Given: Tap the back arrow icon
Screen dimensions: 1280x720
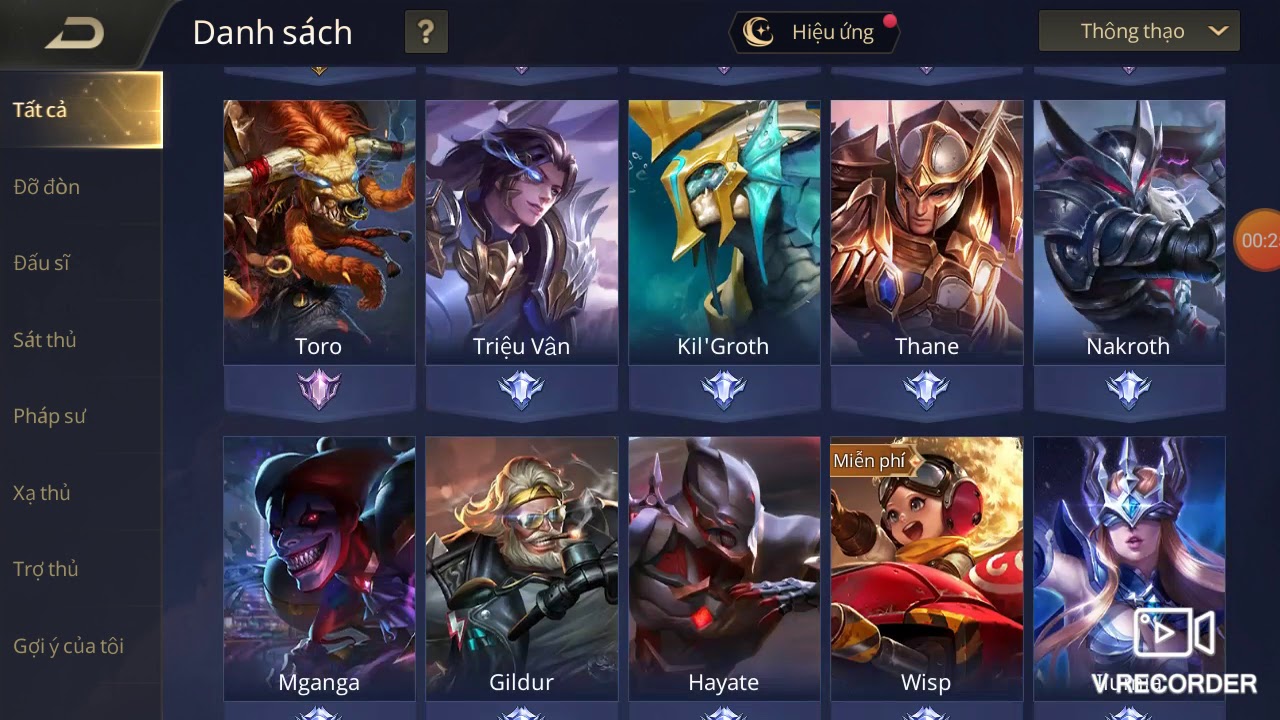Looking at the screenshot, I should click(75, 33).
